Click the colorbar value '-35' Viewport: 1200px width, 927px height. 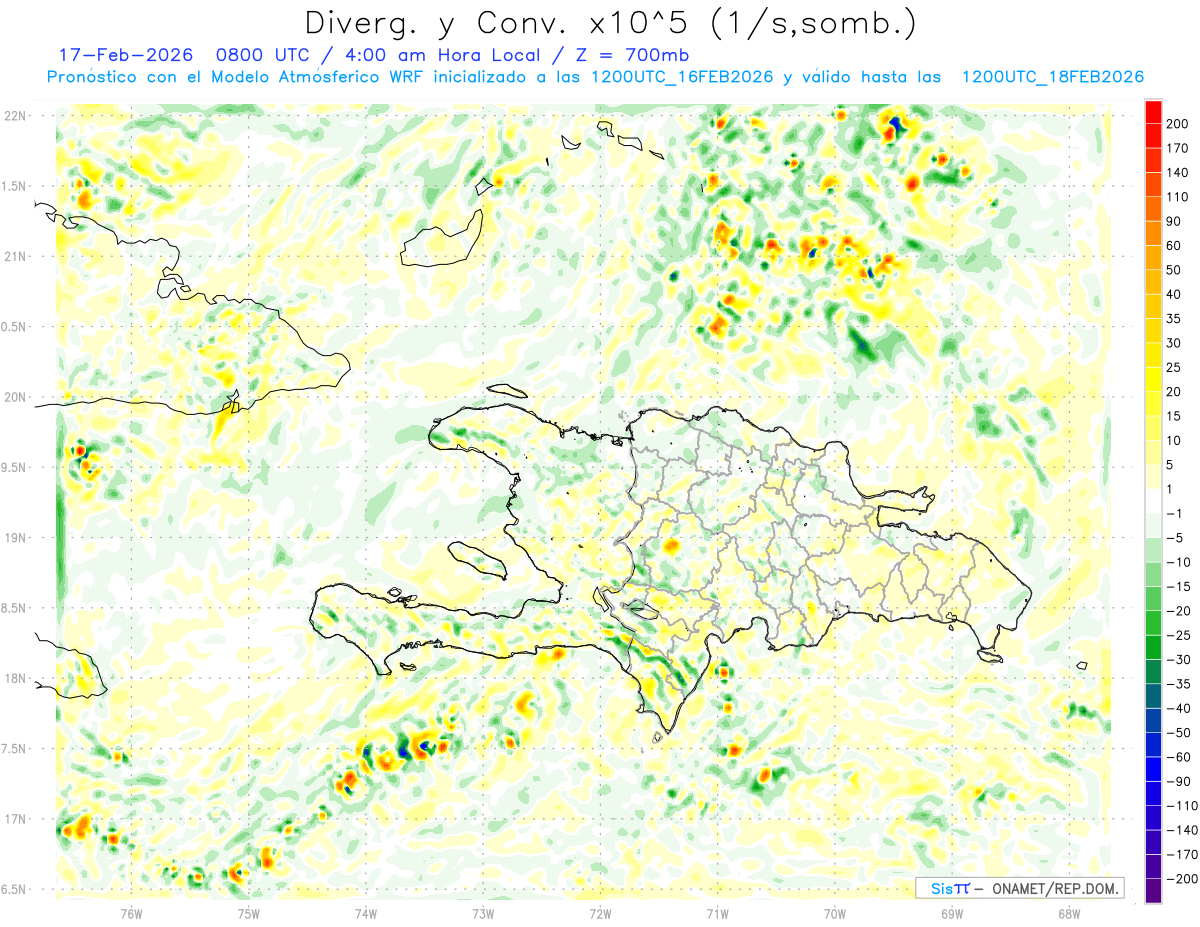point(1180,684)
